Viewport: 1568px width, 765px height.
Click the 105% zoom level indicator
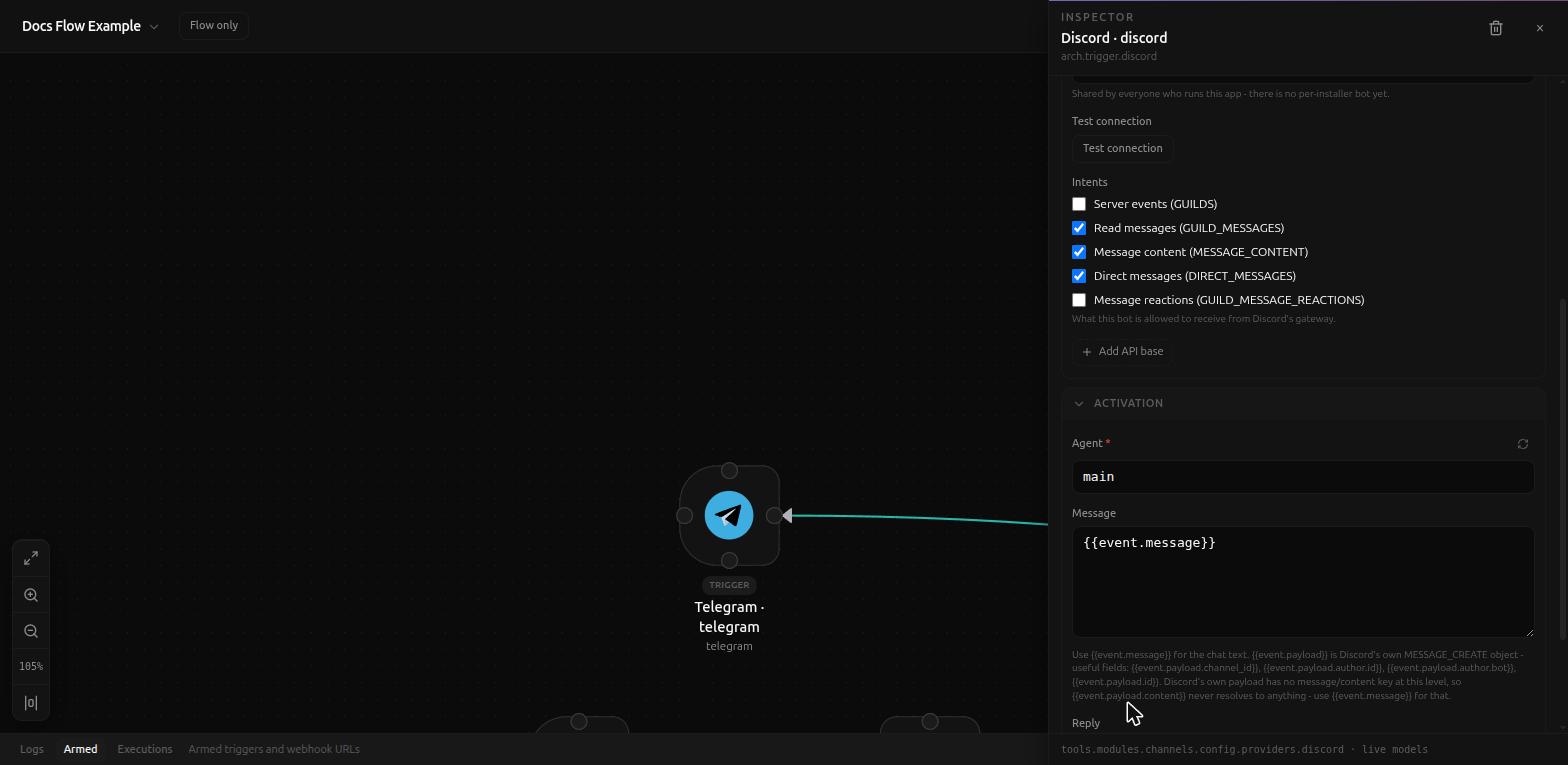click(x=31, y=666)
